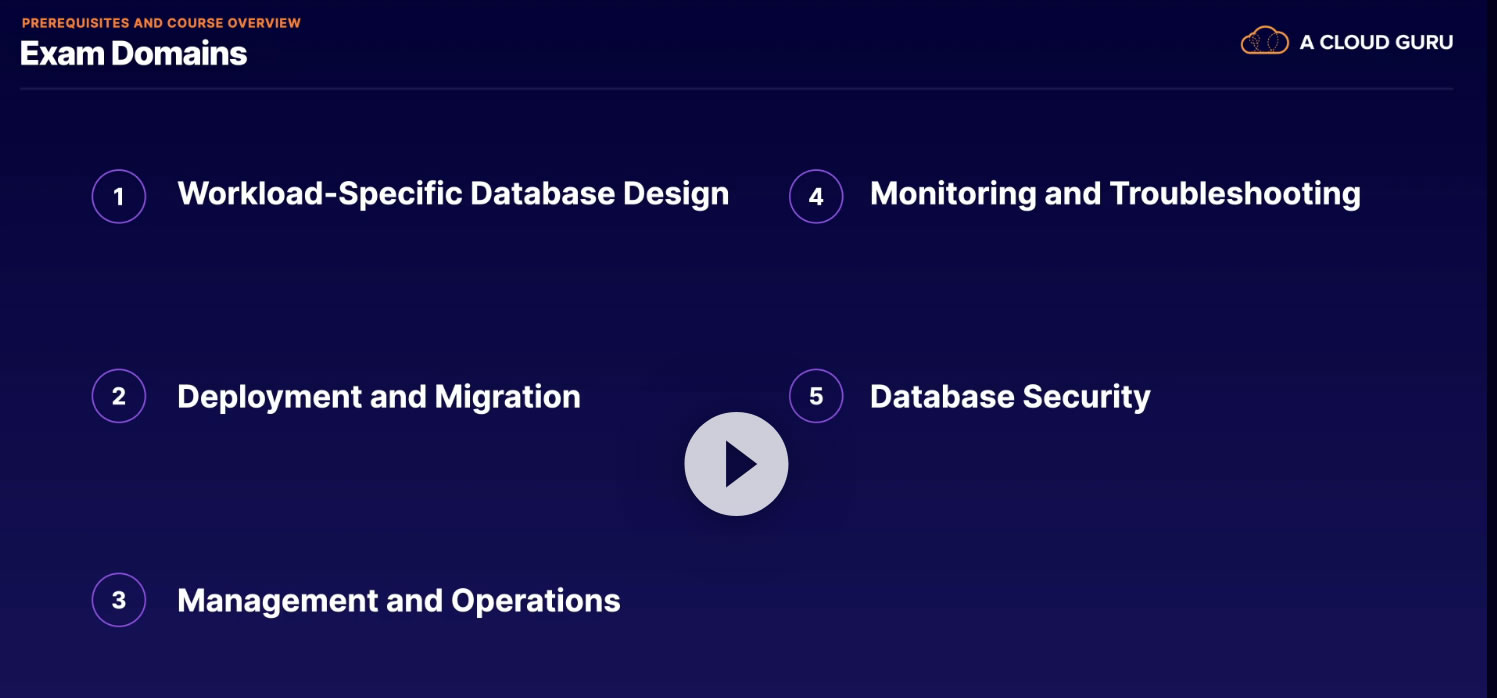Click the Prerequisites and Course Overview label
This screenshot has width=1497, height=698.
tap(161, 22)
